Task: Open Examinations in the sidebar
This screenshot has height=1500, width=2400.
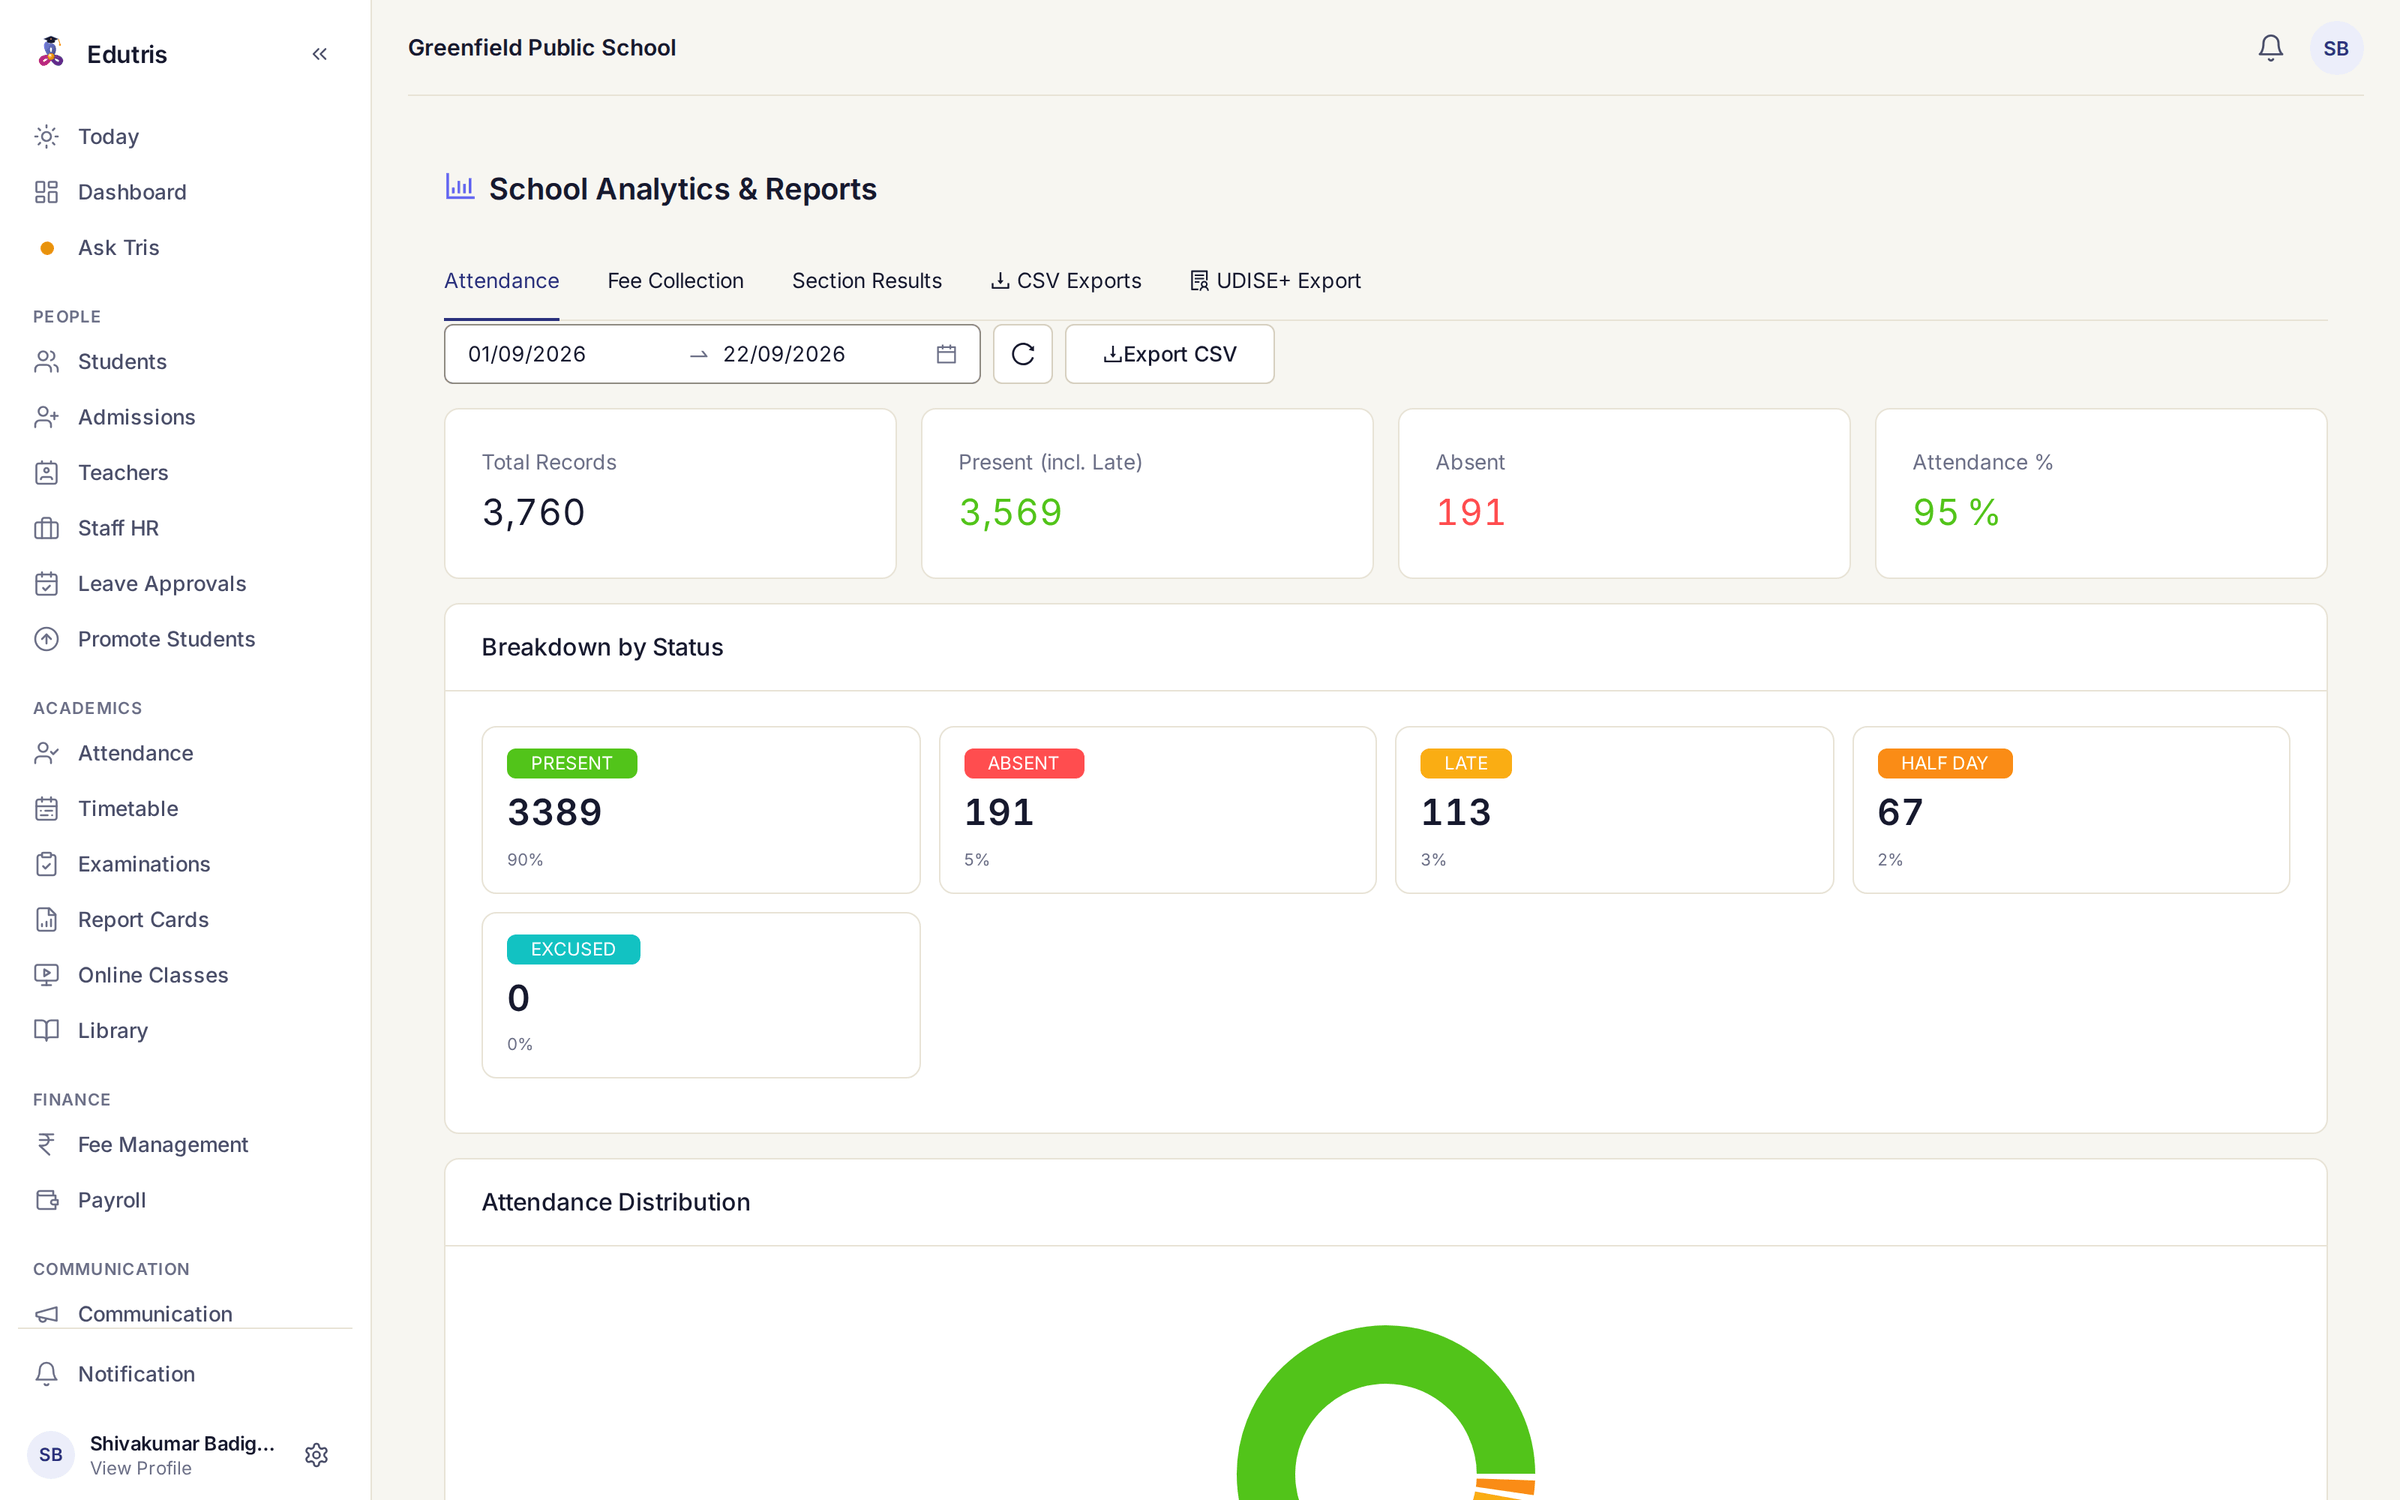Action: 185,864
